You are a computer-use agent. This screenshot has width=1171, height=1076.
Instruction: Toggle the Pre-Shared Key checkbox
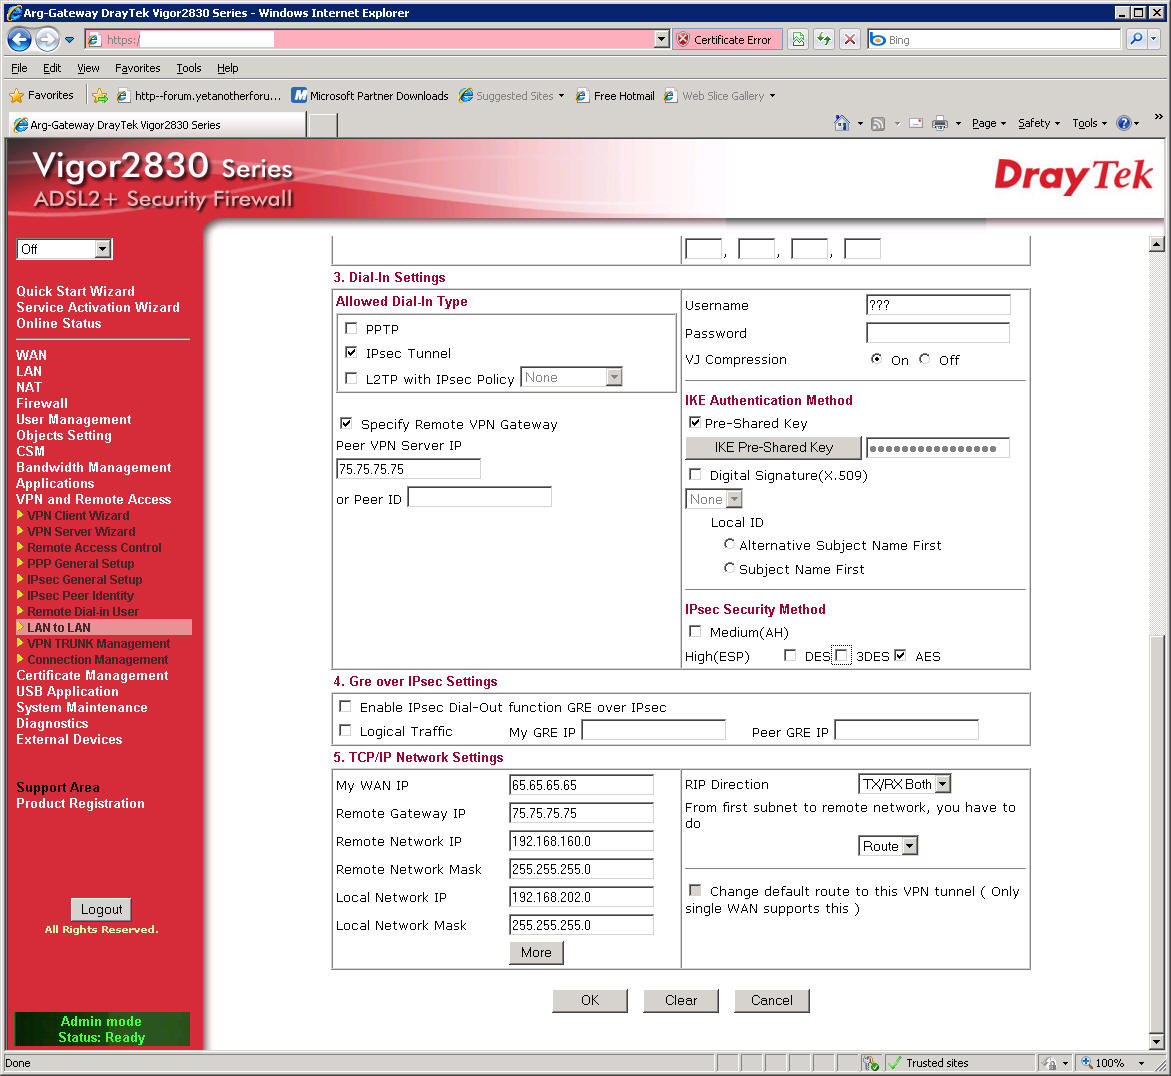coord(695,423)
